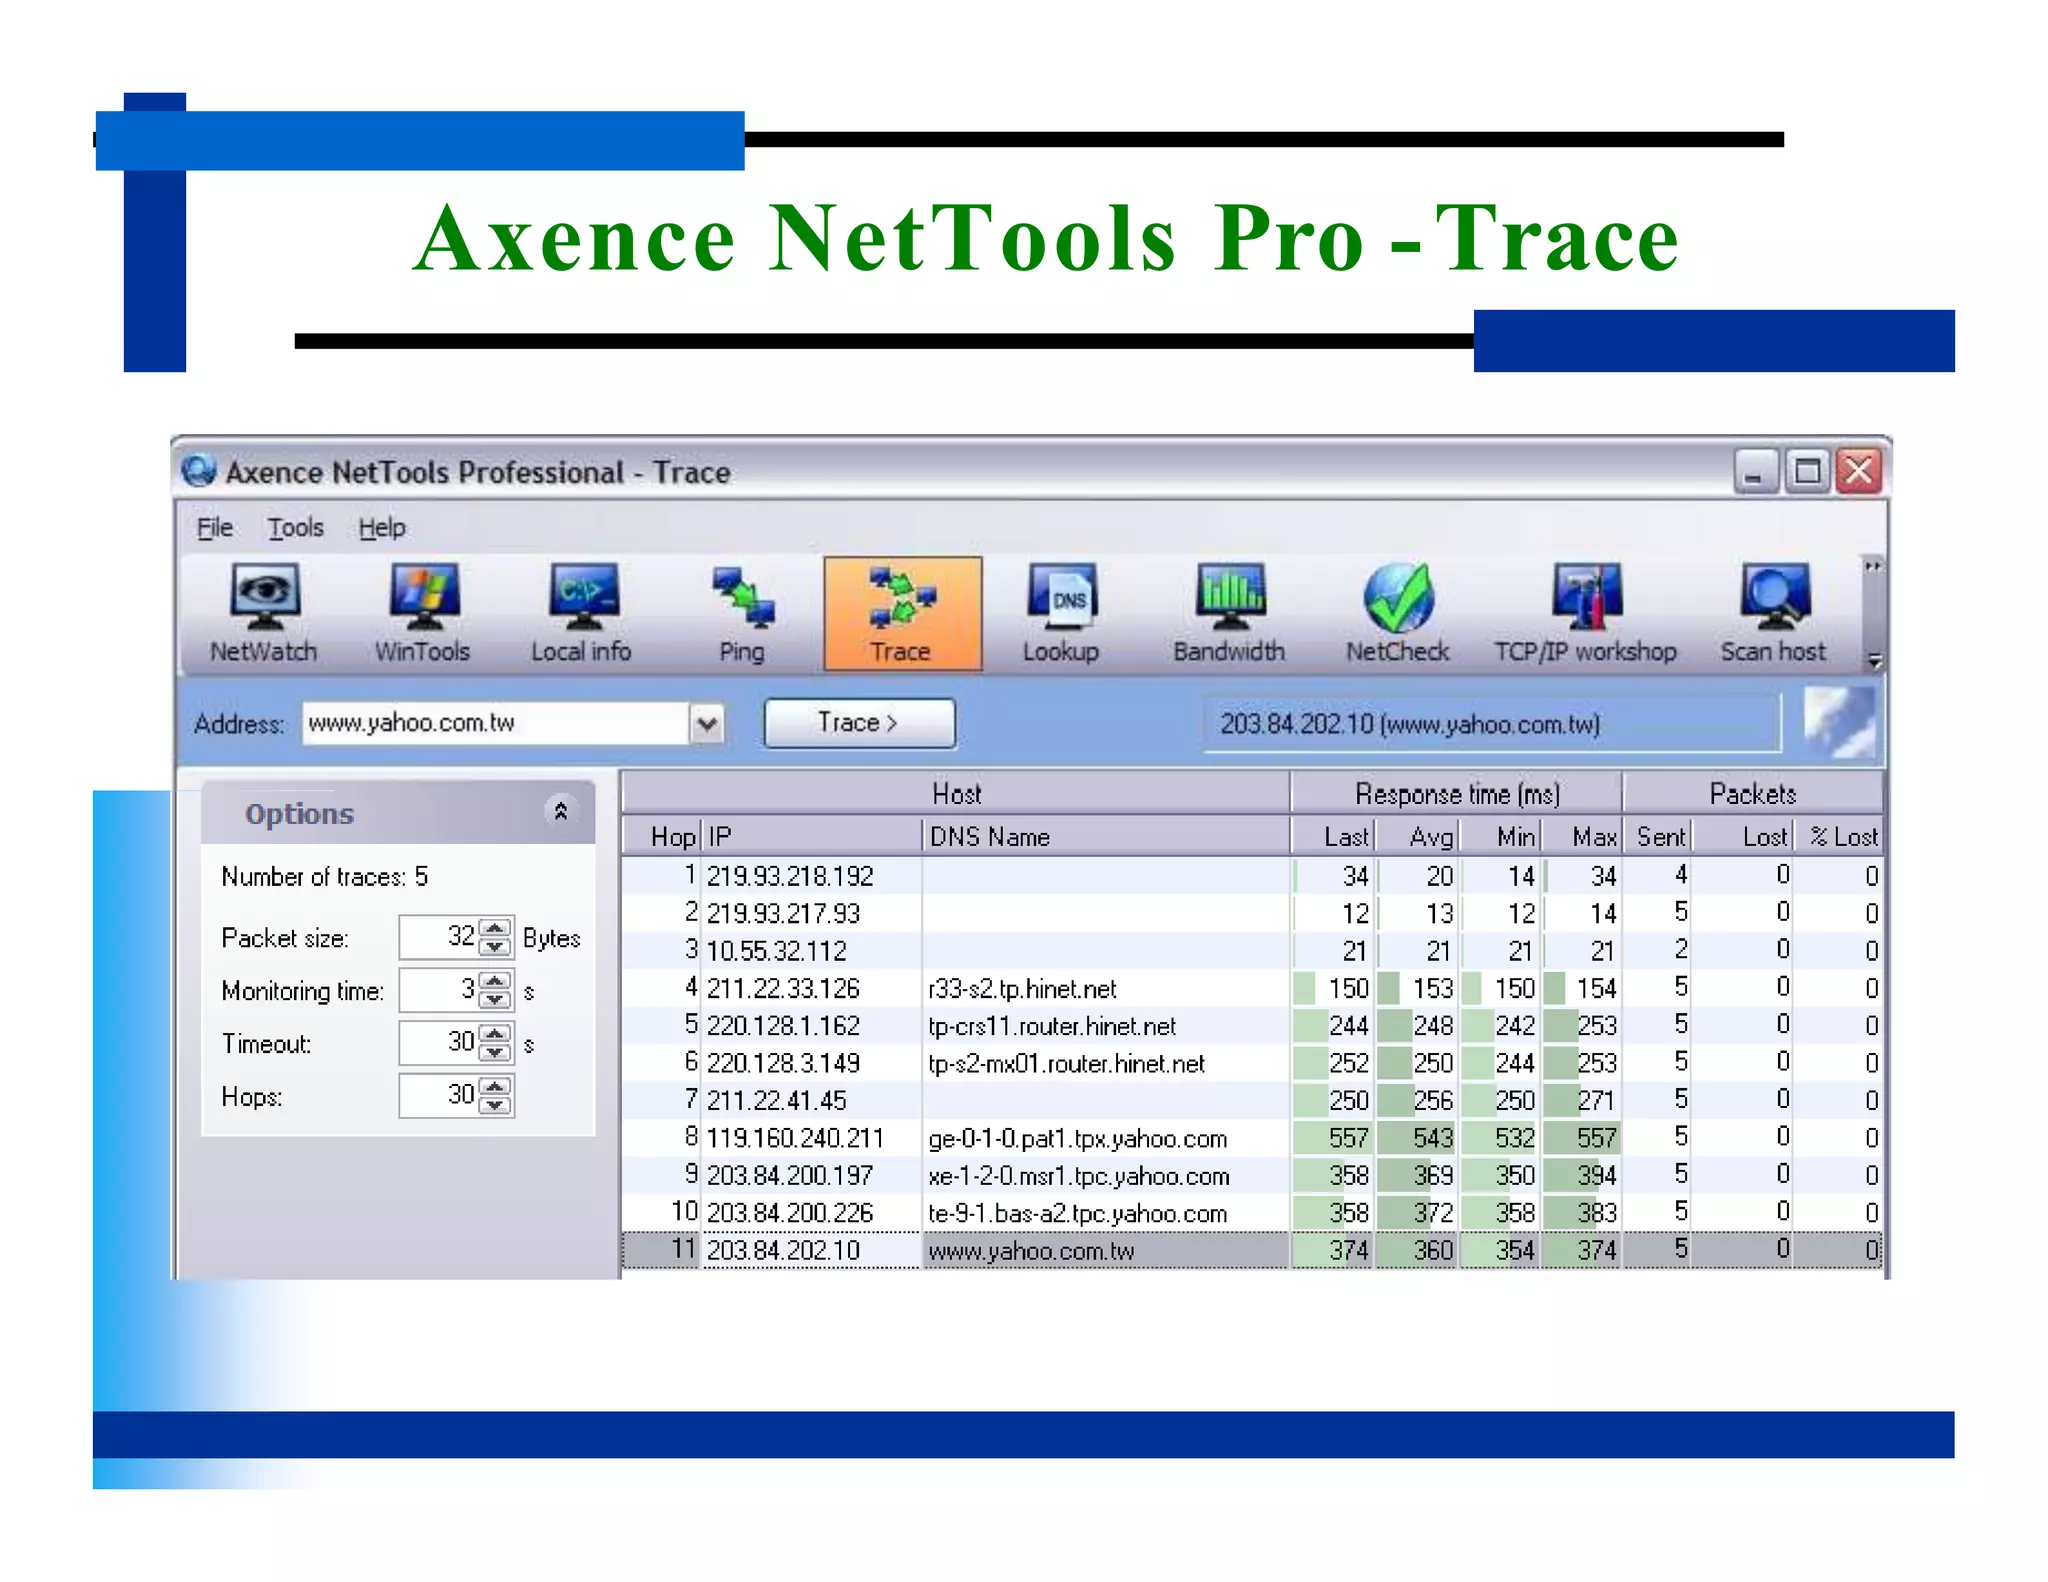Select row with IP 219.93.218.192
2048x1582 pixels.
pos(1252,876)
